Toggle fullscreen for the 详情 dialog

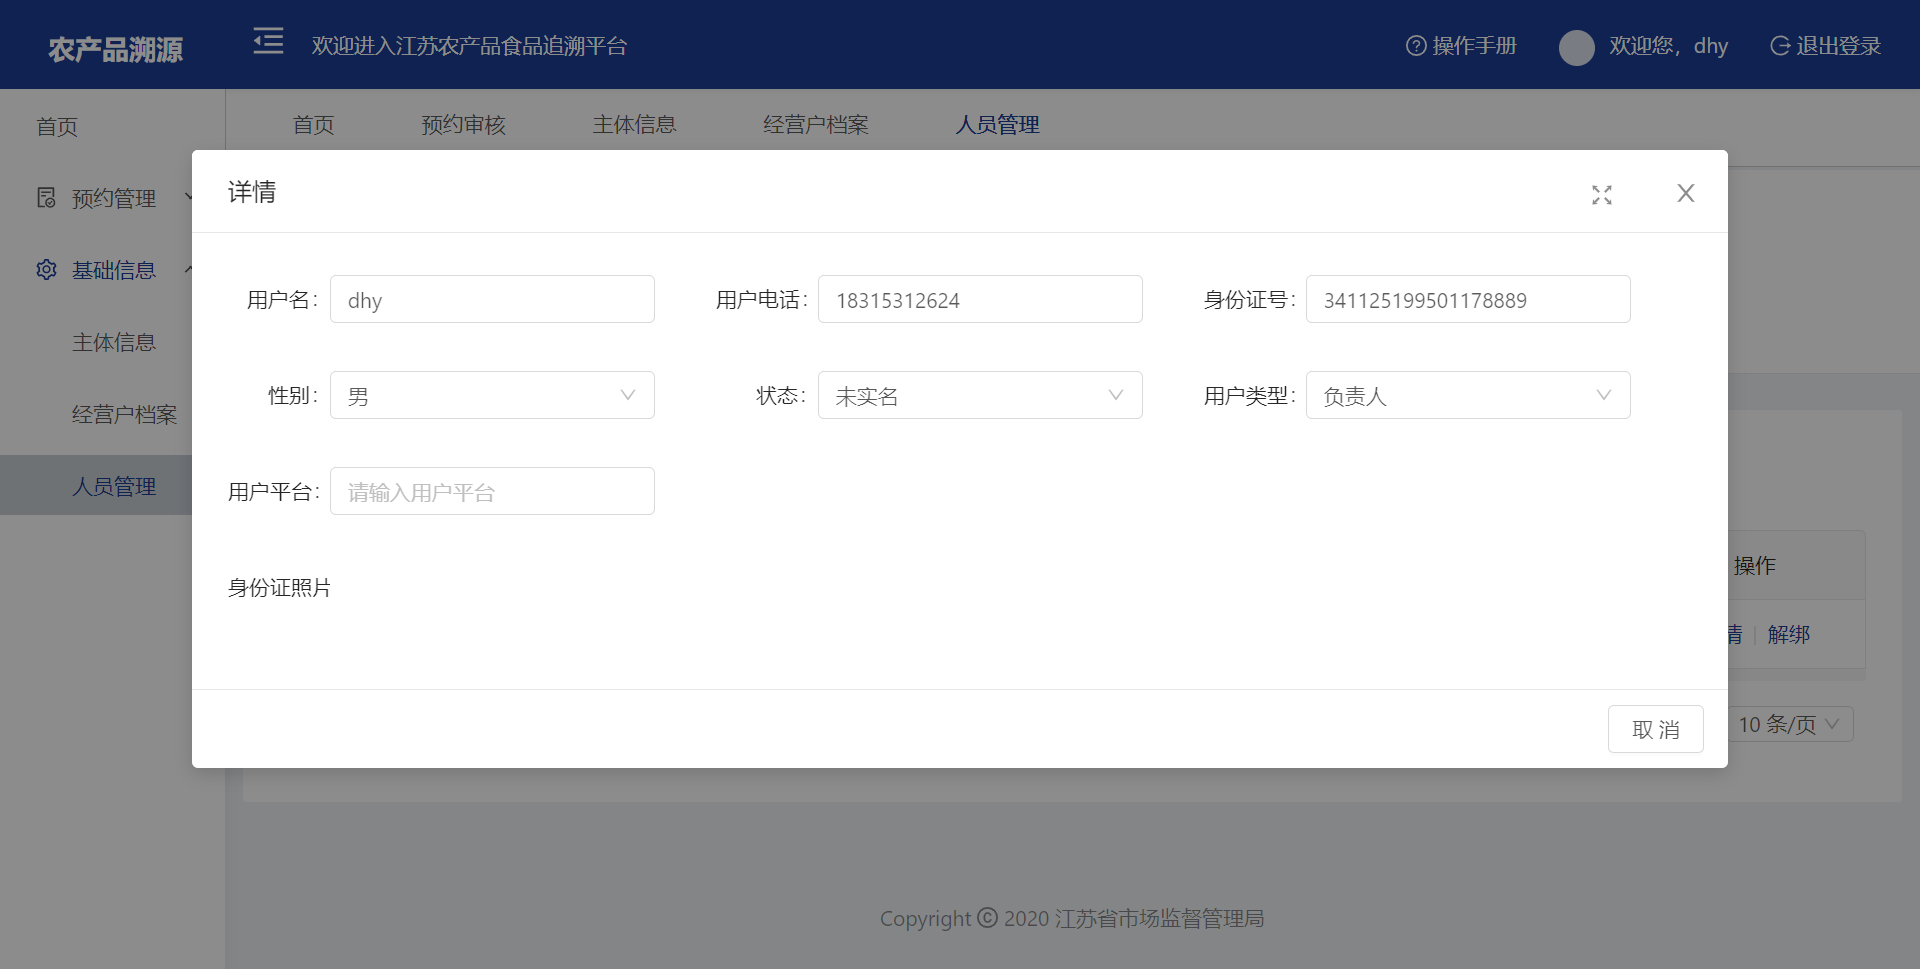click(x=1602, y=195)
